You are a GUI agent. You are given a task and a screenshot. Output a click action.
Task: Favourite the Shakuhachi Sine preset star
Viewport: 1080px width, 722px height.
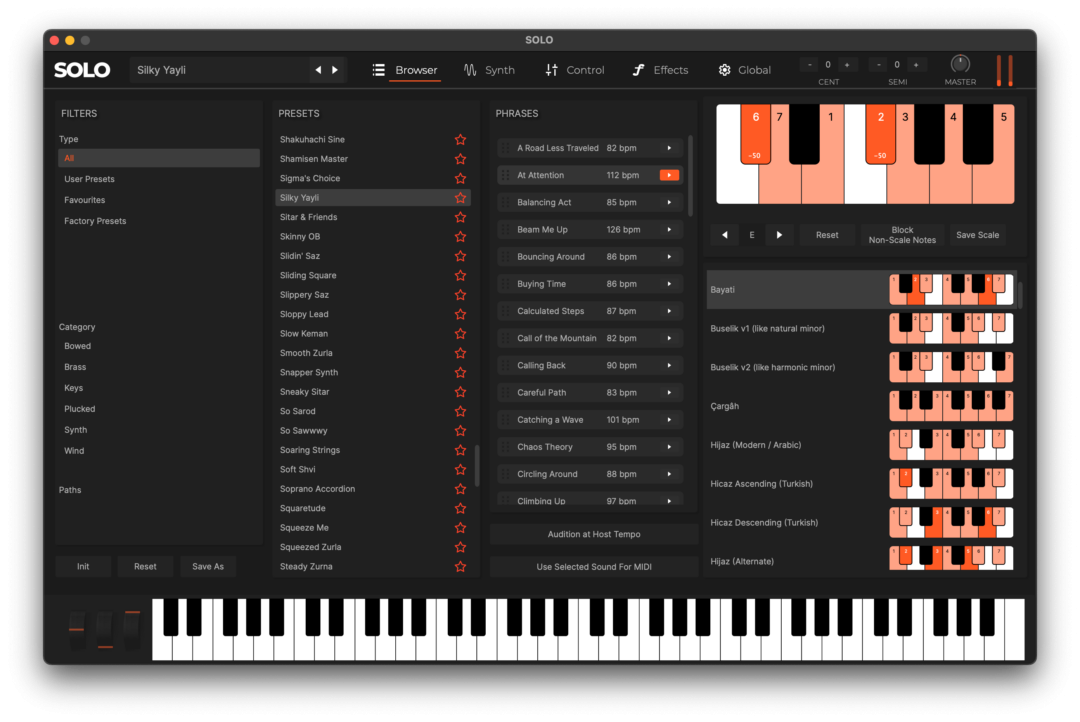coord(460,140)
